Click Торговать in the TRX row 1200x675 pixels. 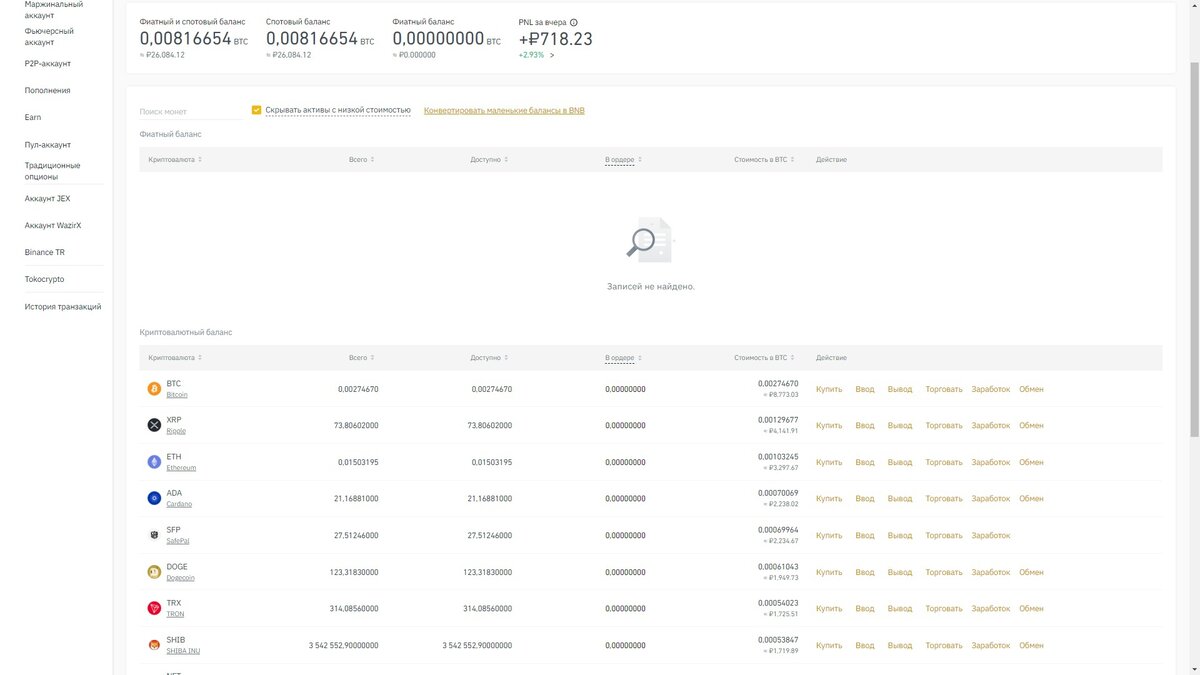pyautogui.click(x=944, y=608)
